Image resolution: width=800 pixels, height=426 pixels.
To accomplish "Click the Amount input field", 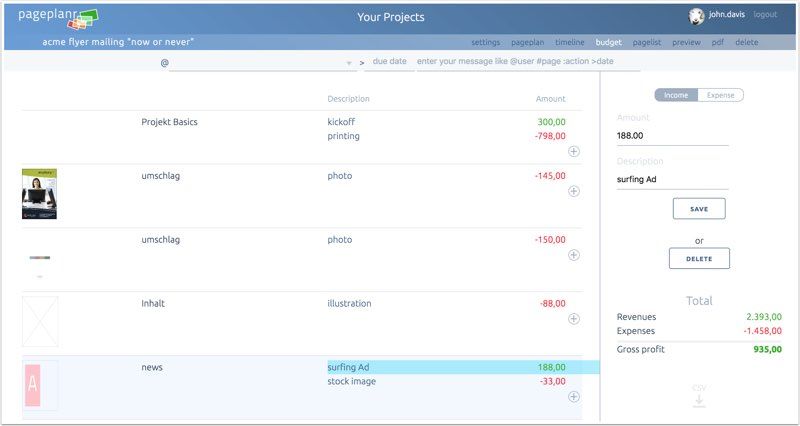I will tap(672, 136).
